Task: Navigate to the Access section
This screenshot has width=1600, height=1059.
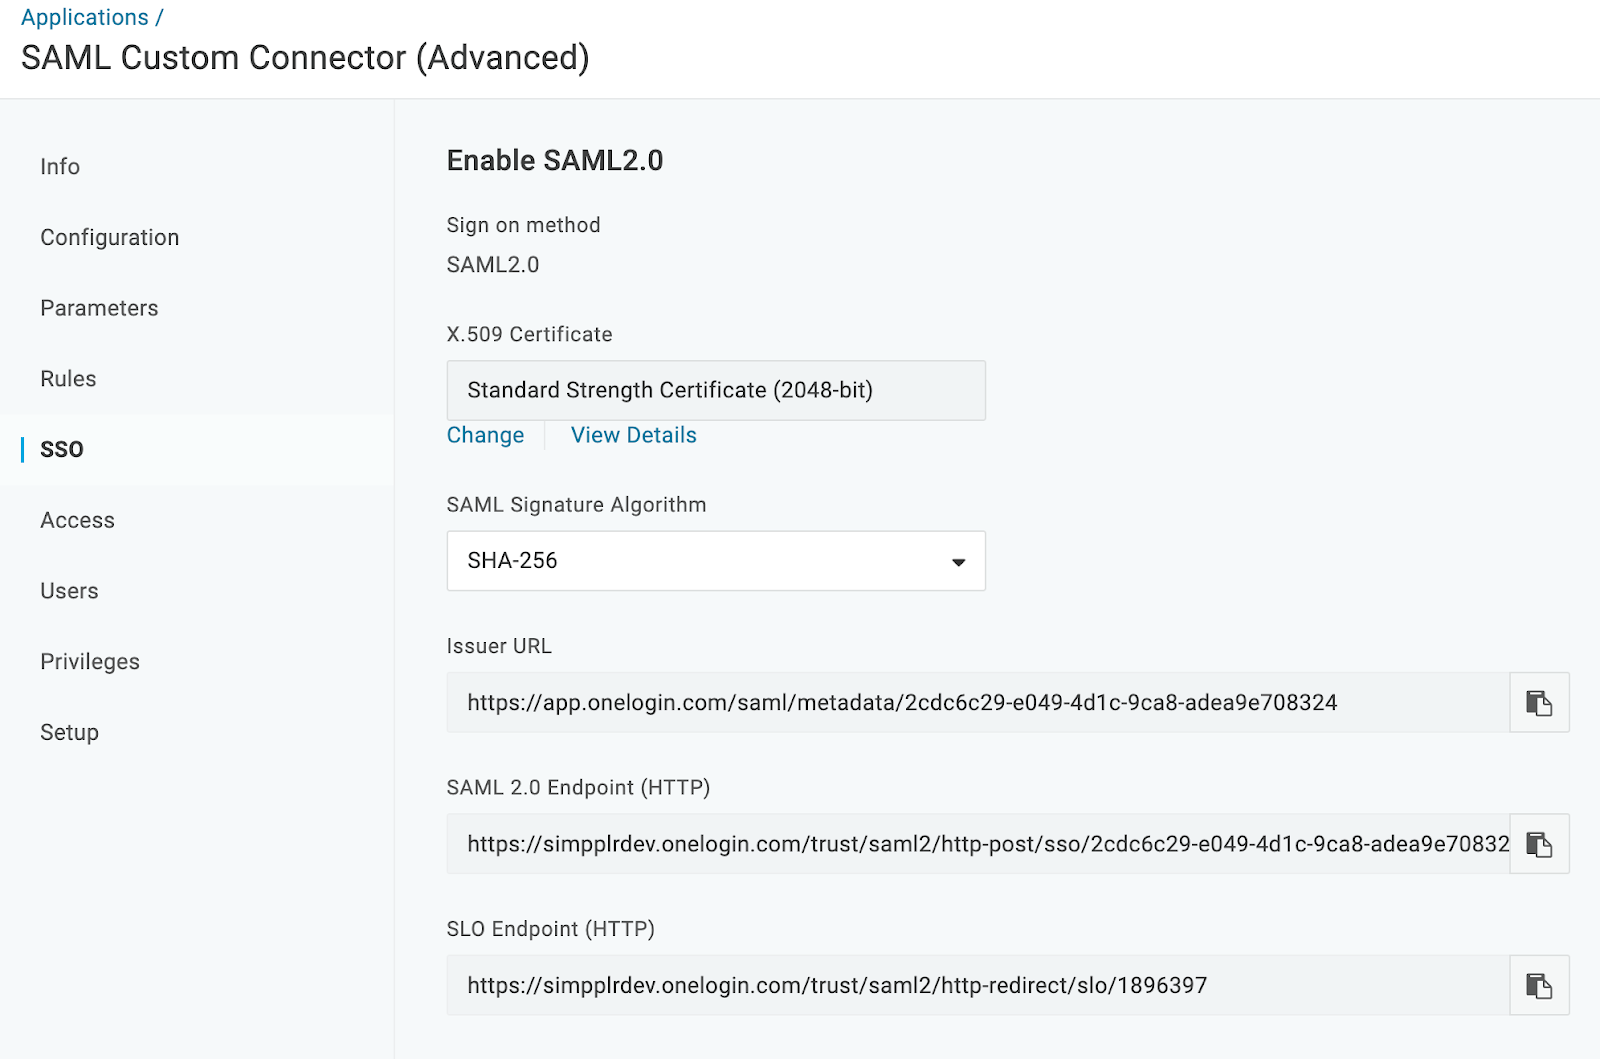Action: (x=77, y=520)
